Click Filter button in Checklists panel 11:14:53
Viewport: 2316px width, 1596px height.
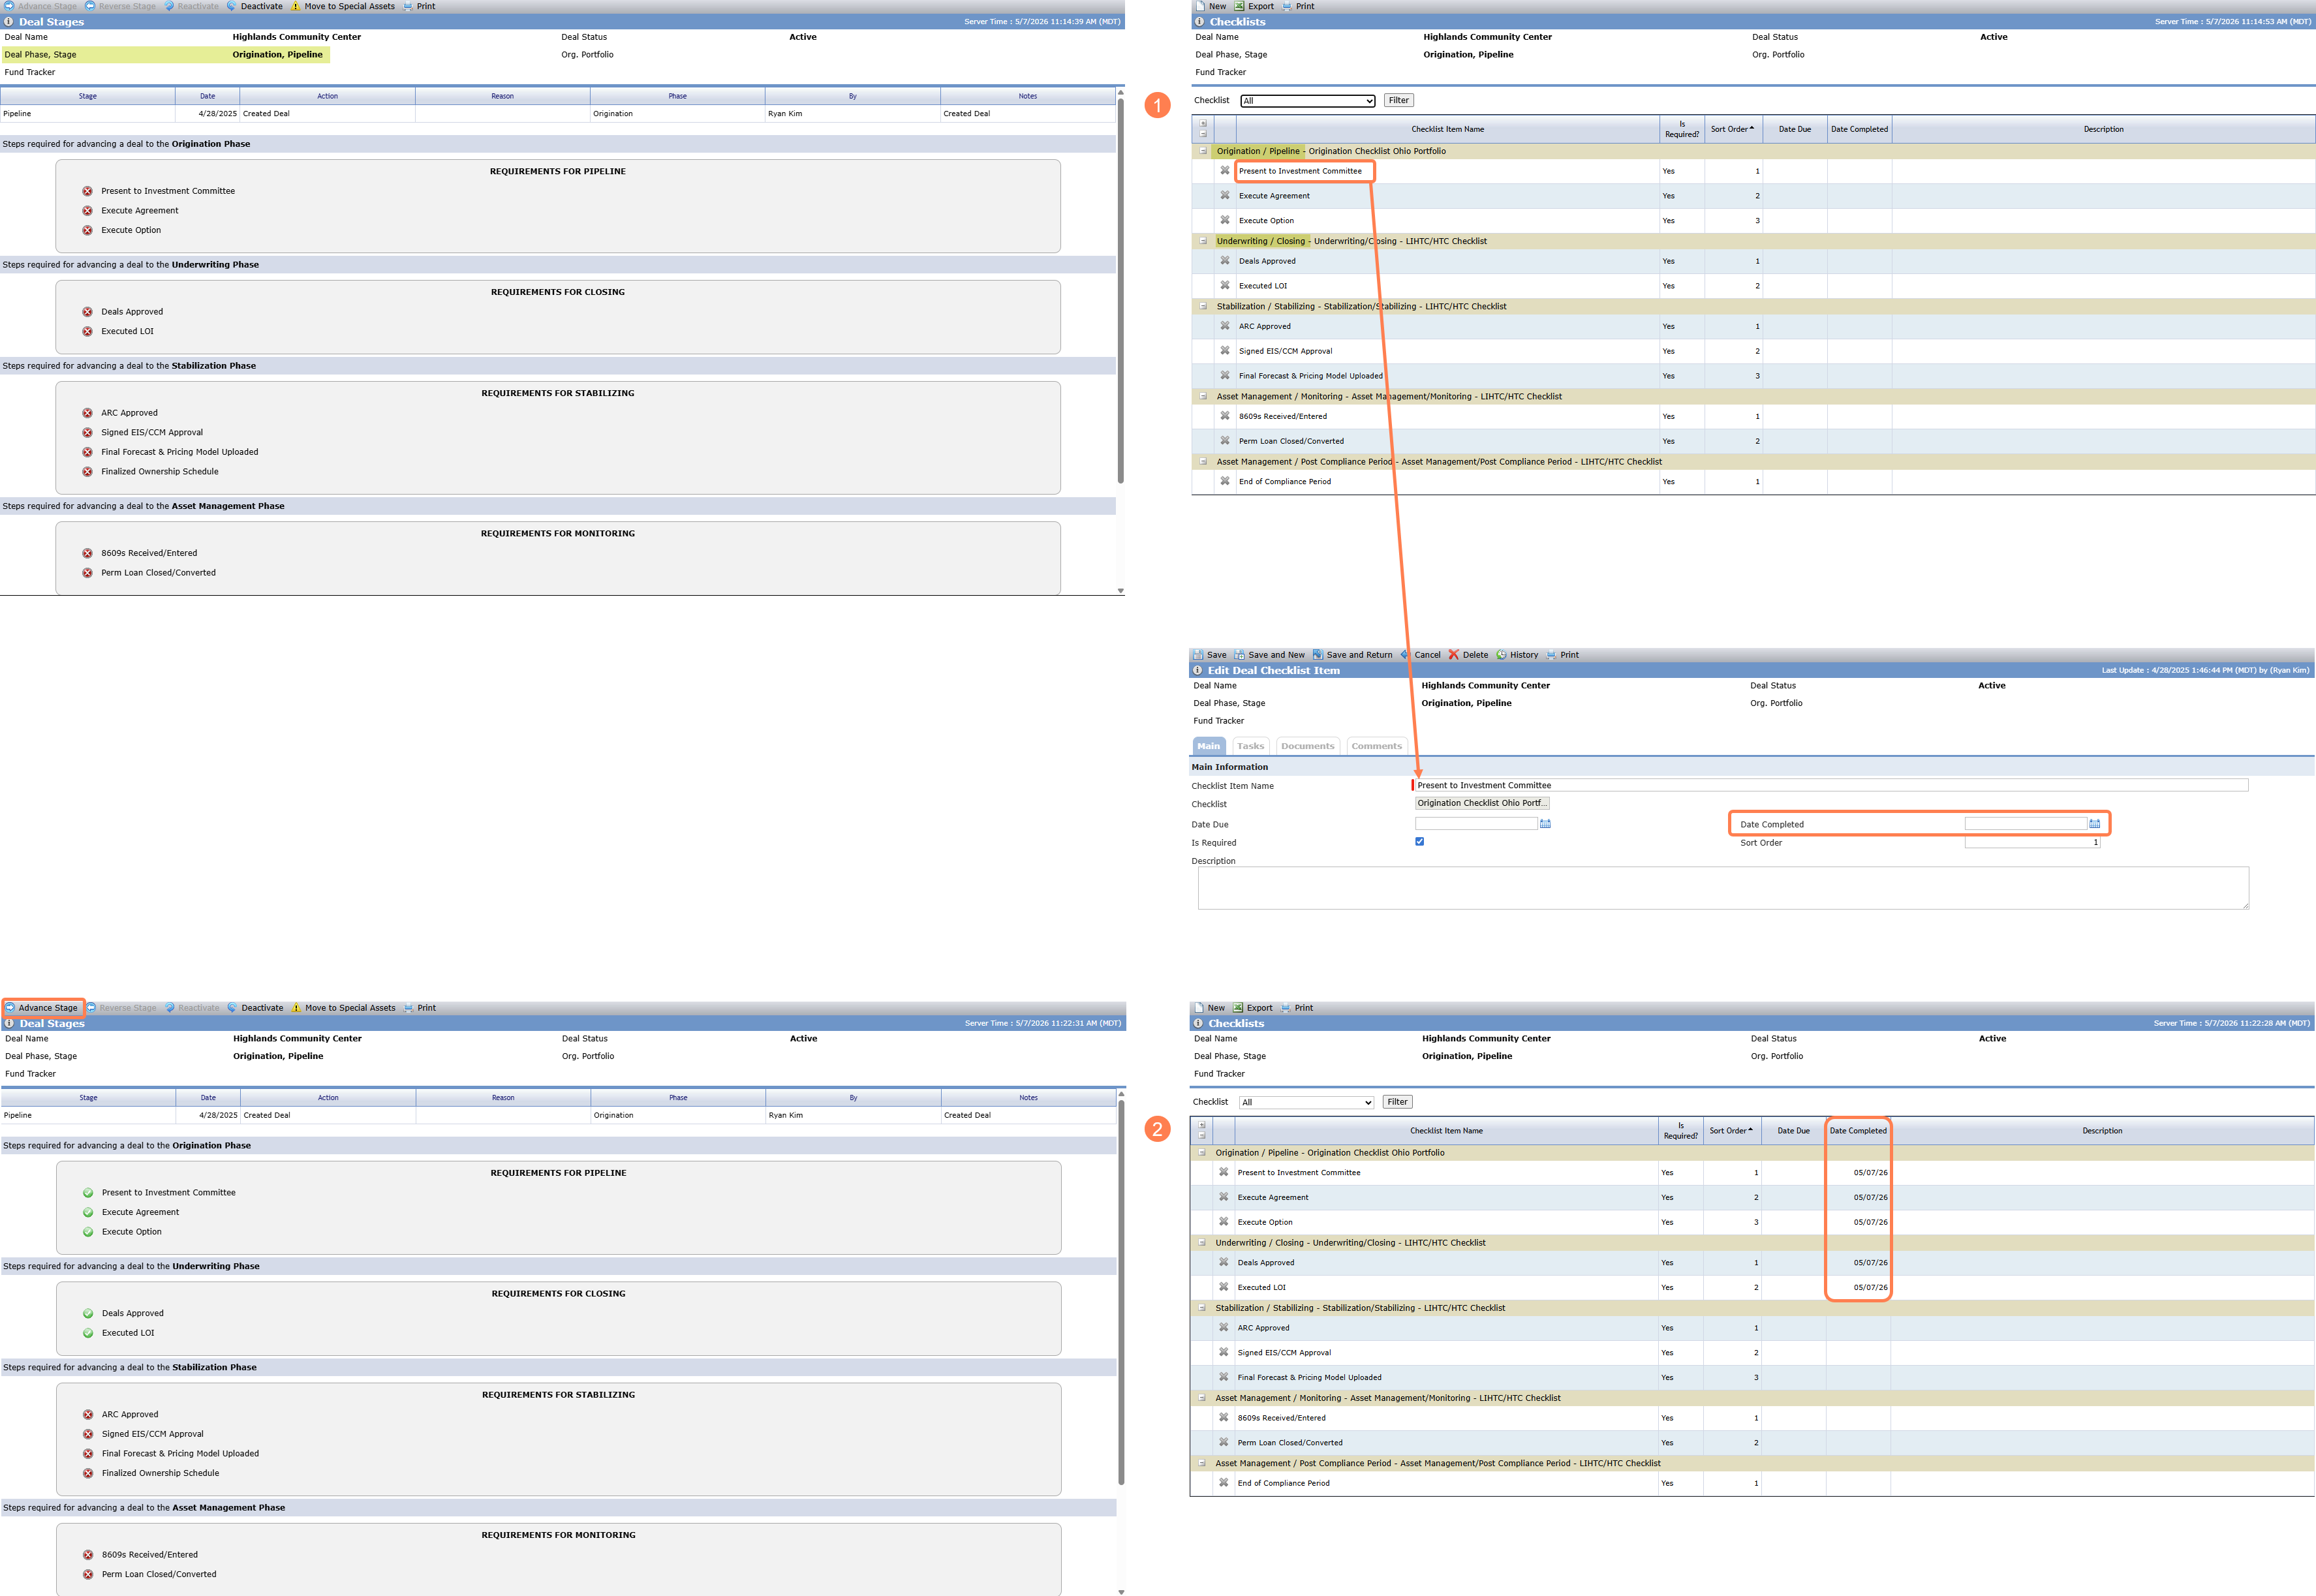pos(1399,101)
